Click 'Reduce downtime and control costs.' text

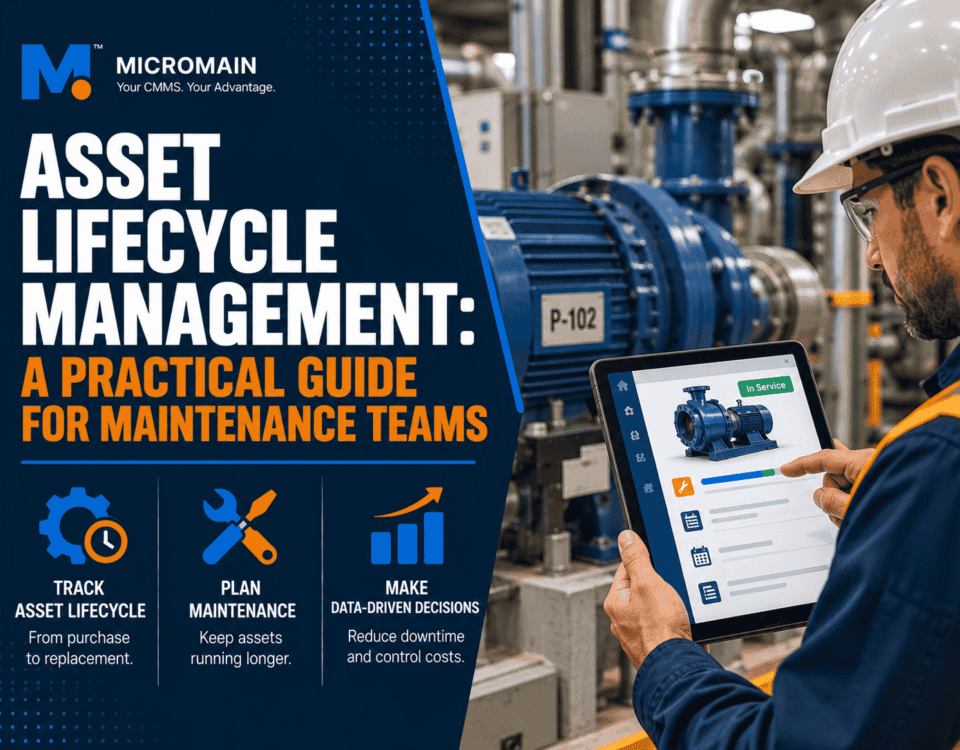pos(405,647)
